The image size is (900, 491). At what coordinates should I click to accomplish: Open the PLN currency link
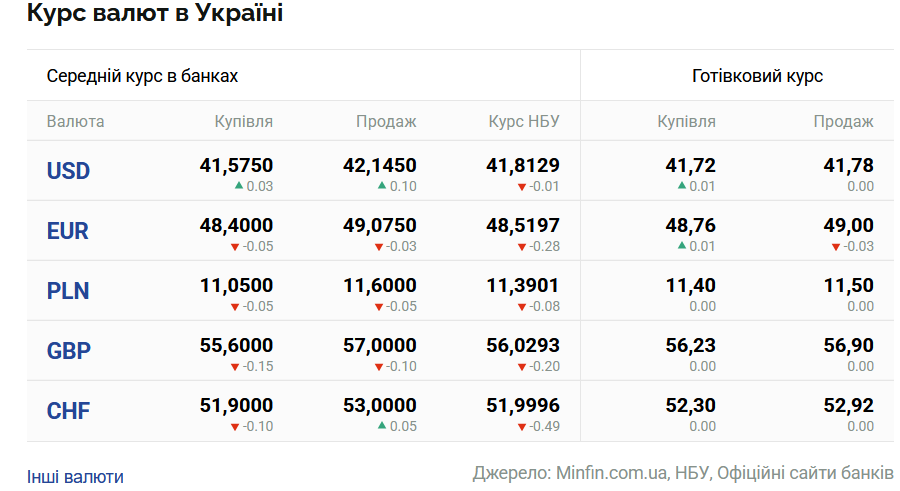tap(68, 291)
